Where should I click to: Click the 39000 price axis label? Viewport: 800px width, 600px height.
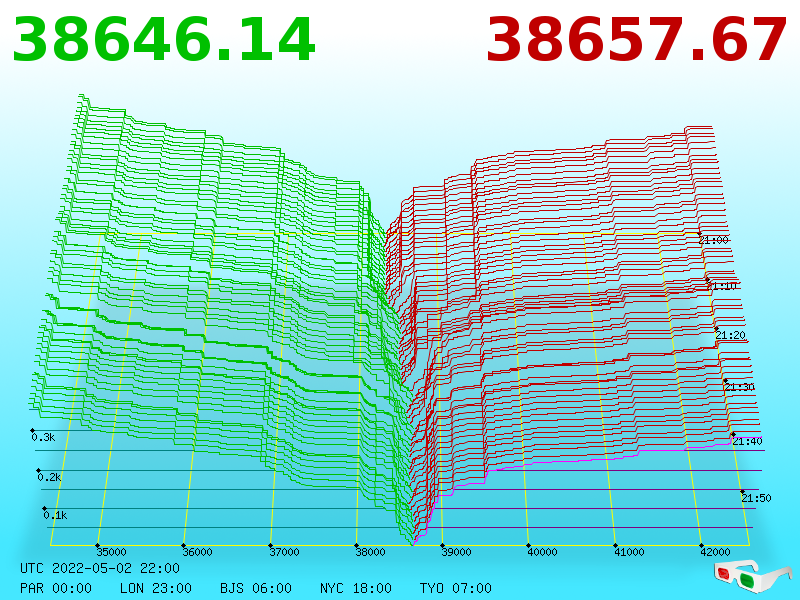point(456,552)
